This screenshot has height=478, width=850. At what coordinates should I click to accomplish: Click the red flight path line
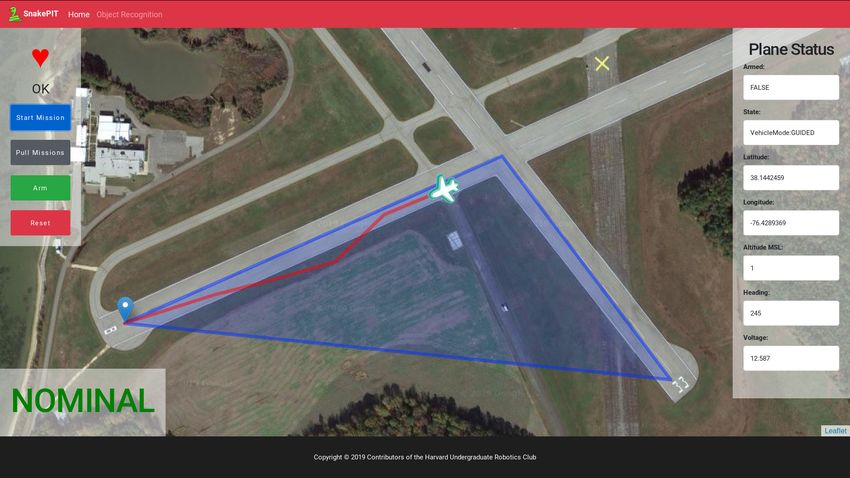pos(334,262)
